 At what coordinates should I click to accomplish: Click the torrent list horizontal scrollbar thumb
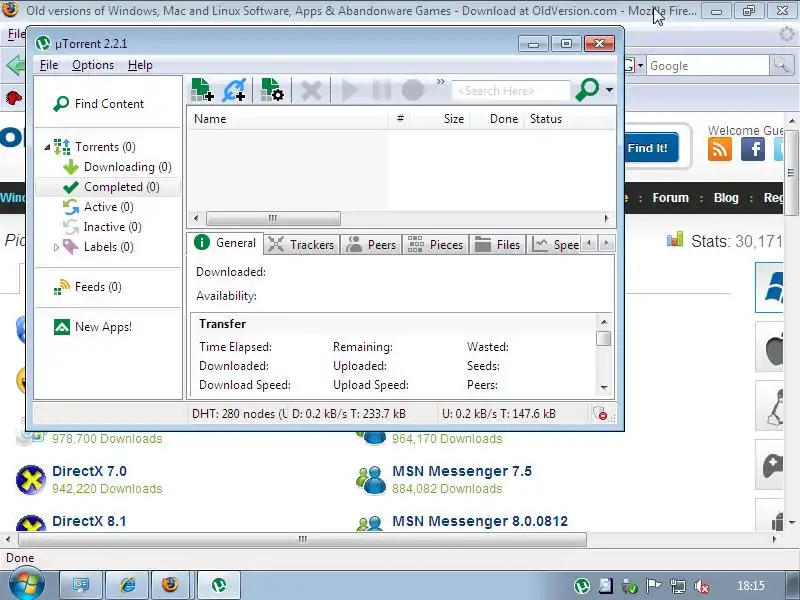(x=273, y=218)
